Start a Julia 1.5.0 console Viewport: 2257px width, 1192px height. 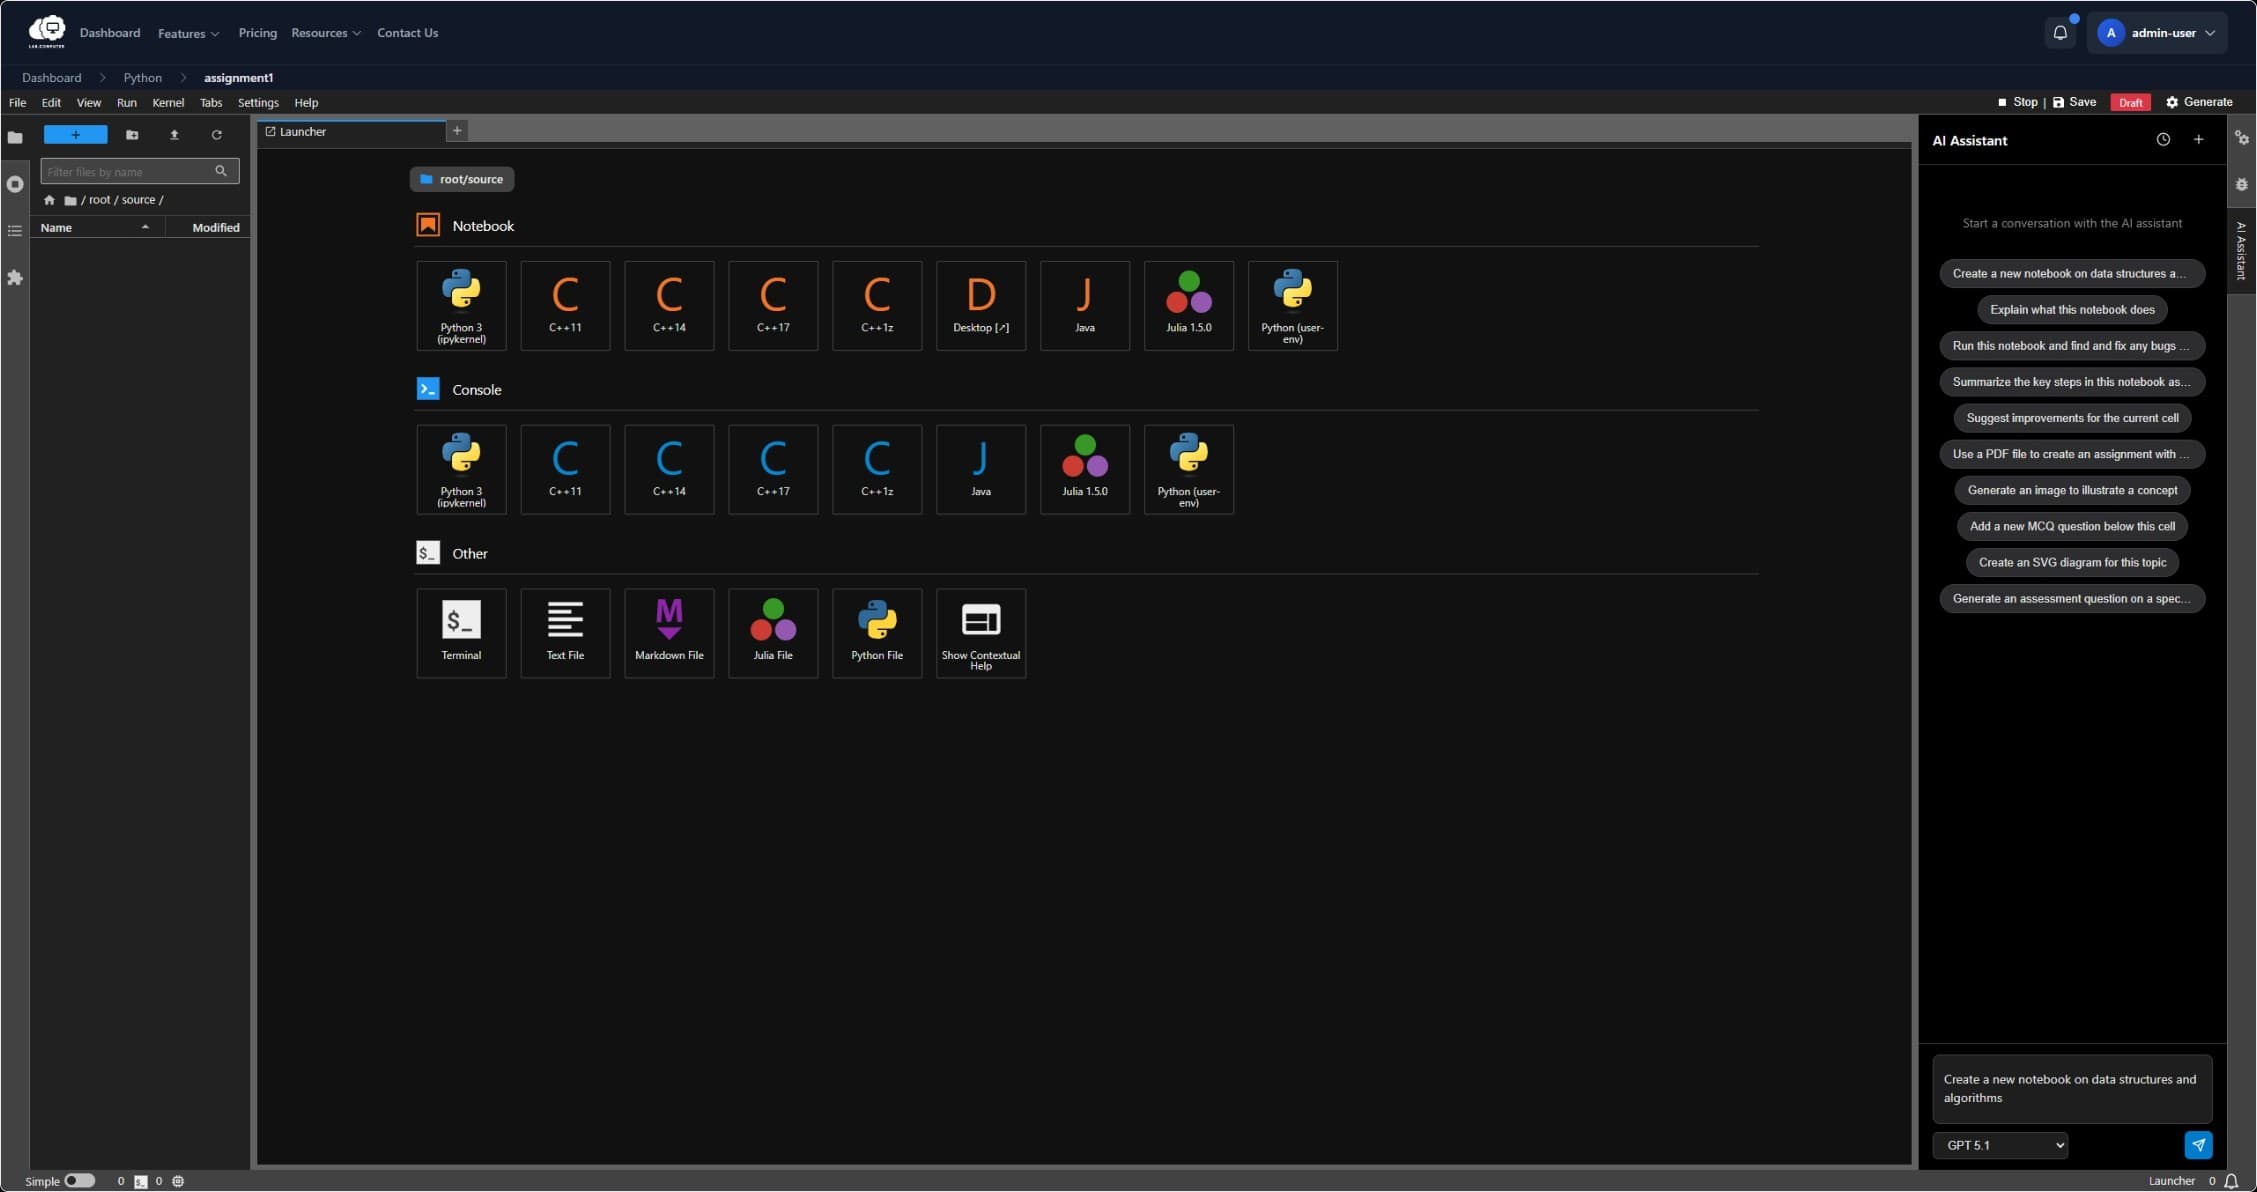(1085, 470)
